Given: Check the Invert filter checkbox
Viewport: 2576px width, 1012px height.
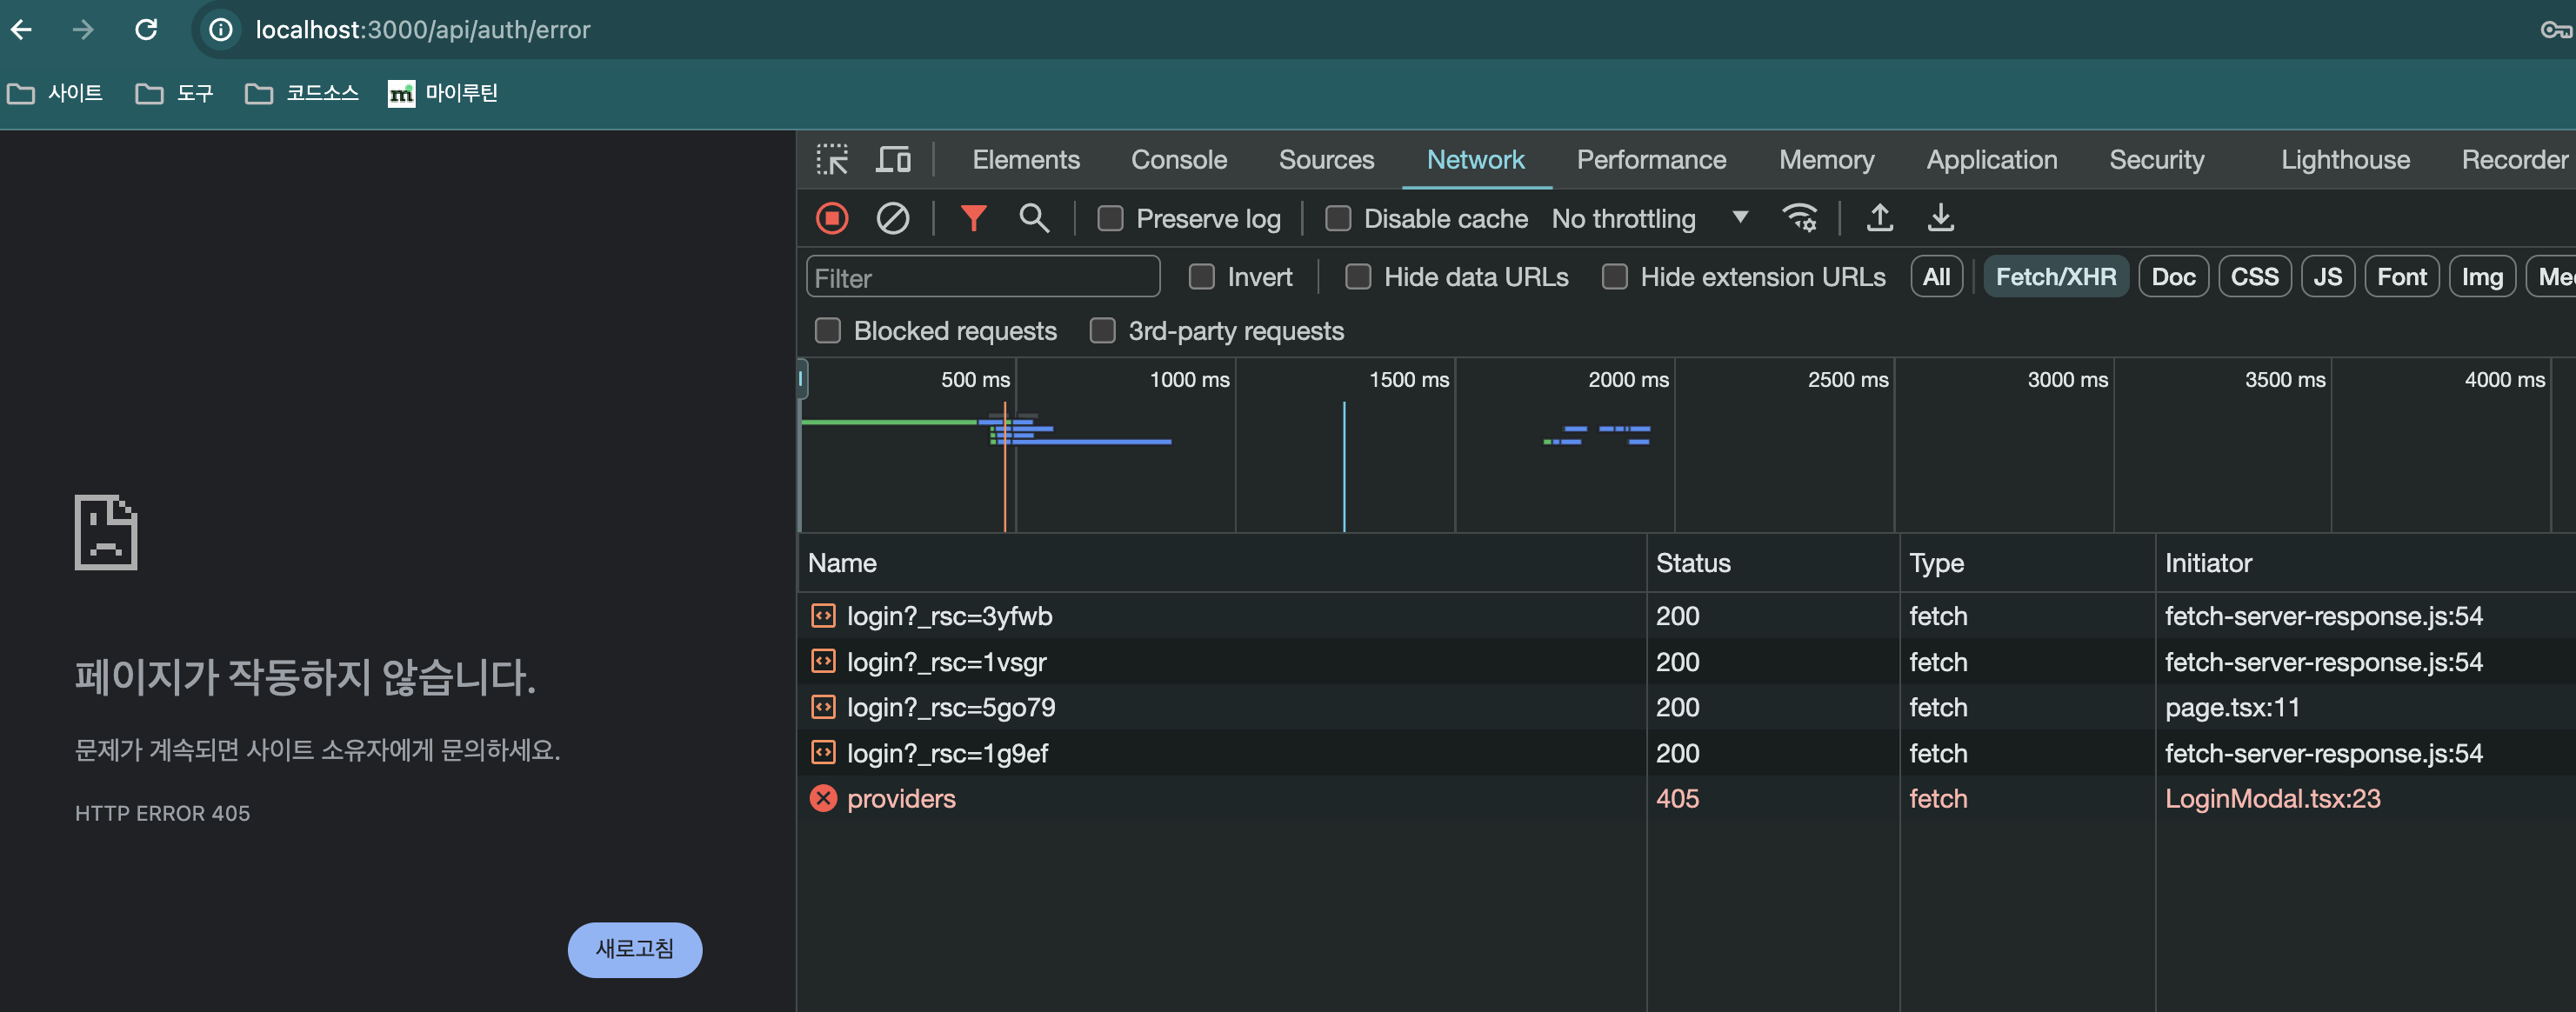Looking at the screenshot, I should pos(1201,277).
